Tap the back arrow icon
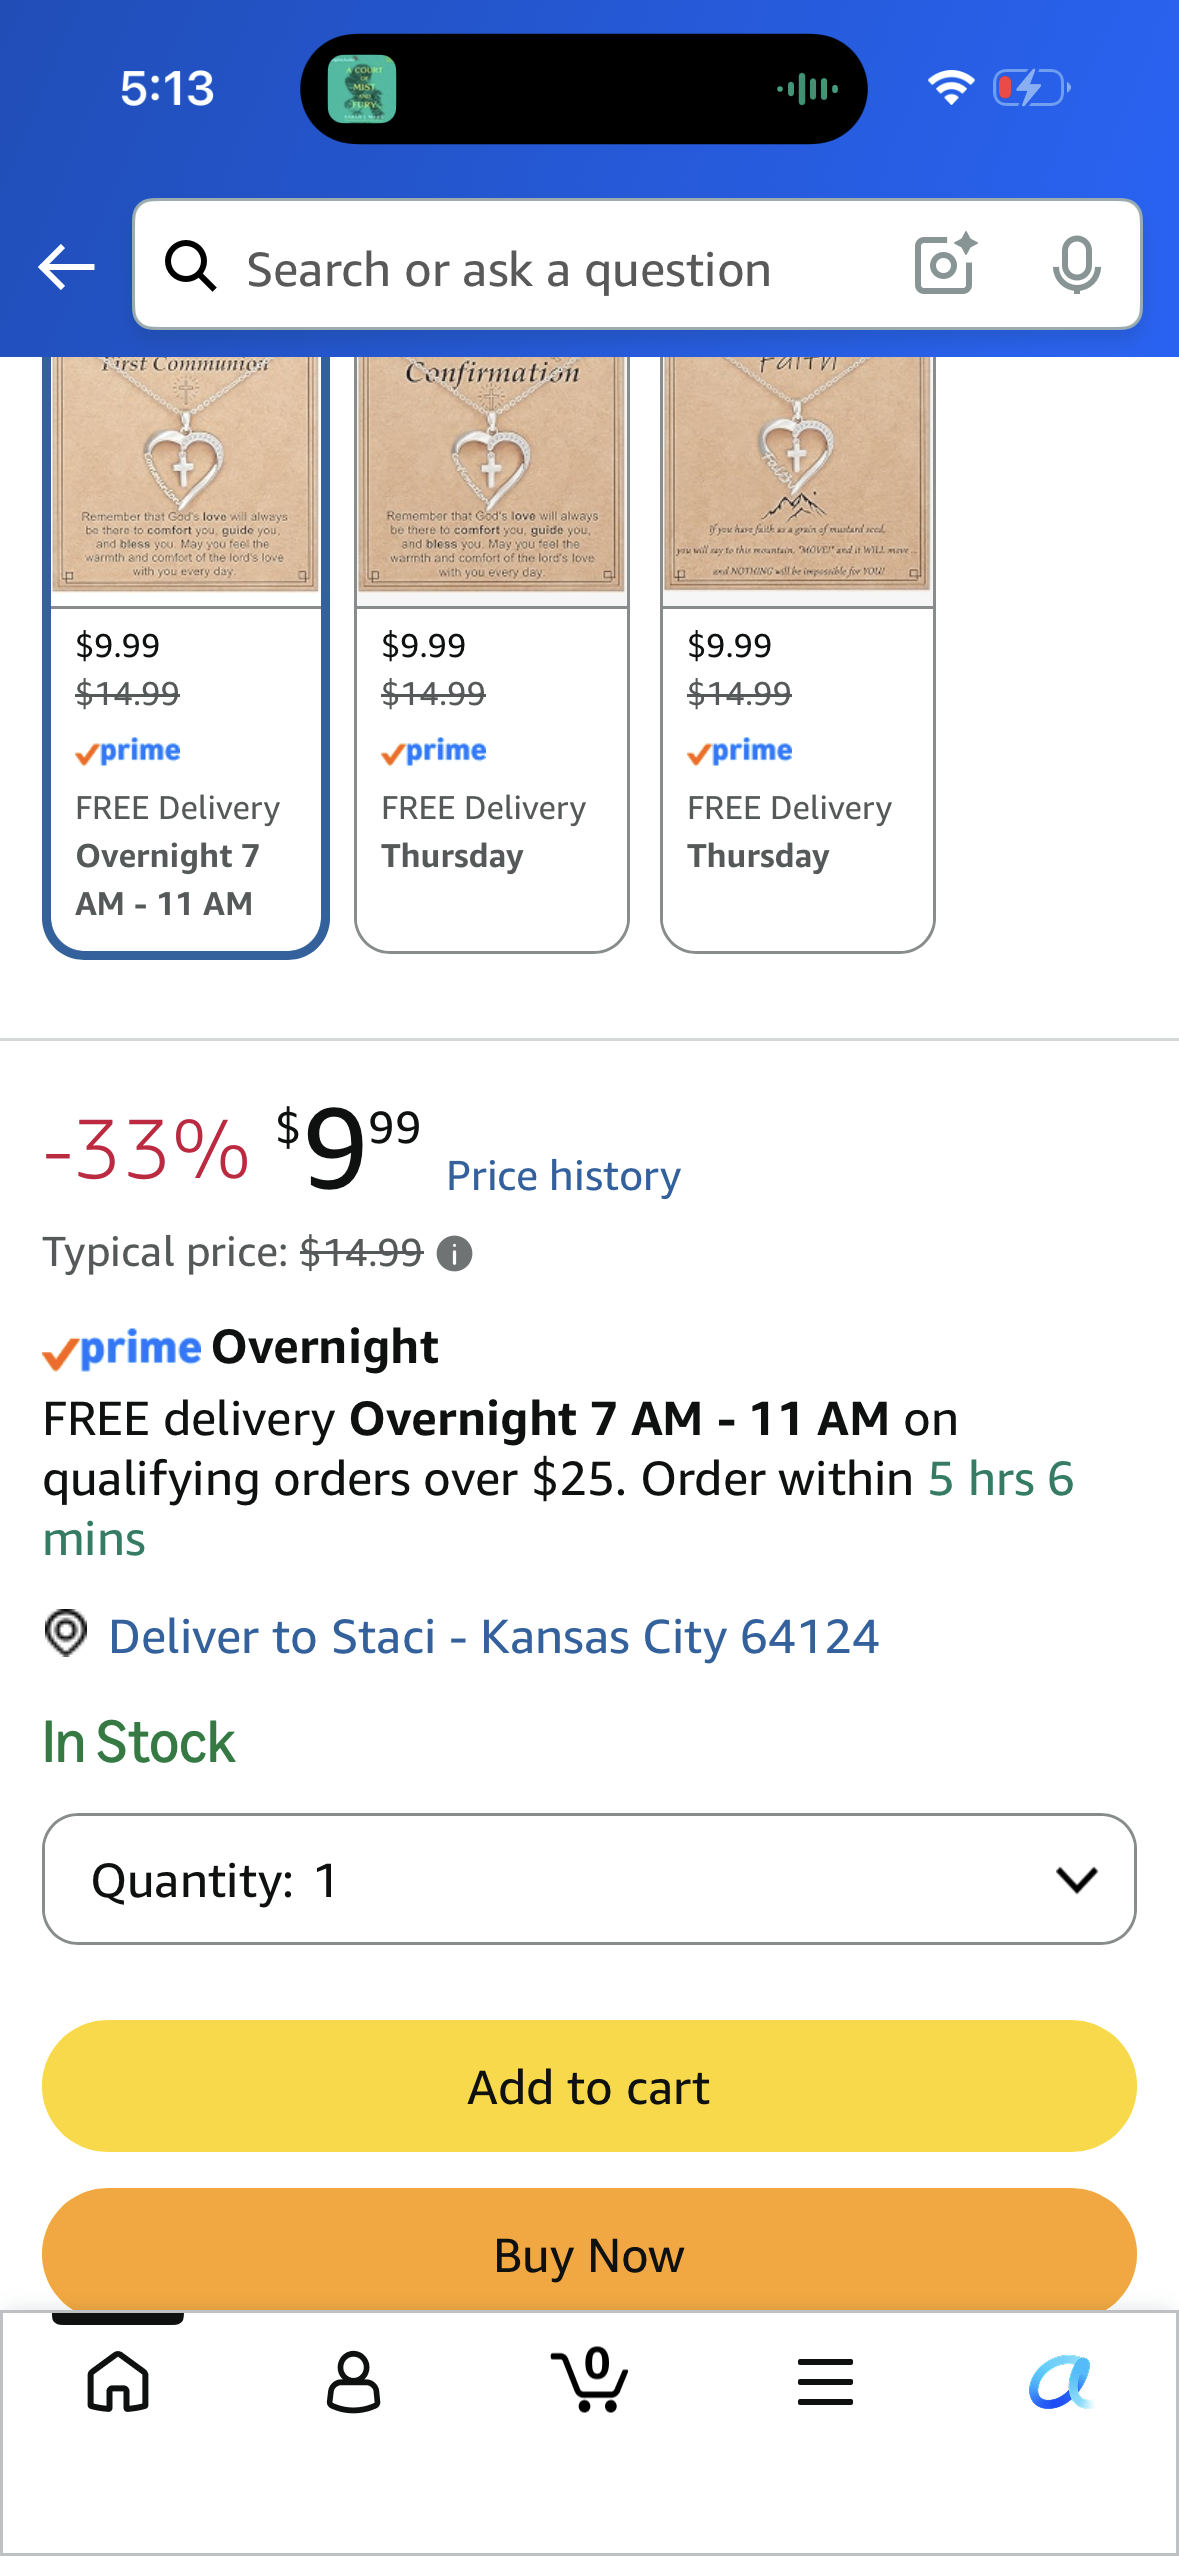The width and height of the screenshot is (1179, 2556). tap(66, 267)
